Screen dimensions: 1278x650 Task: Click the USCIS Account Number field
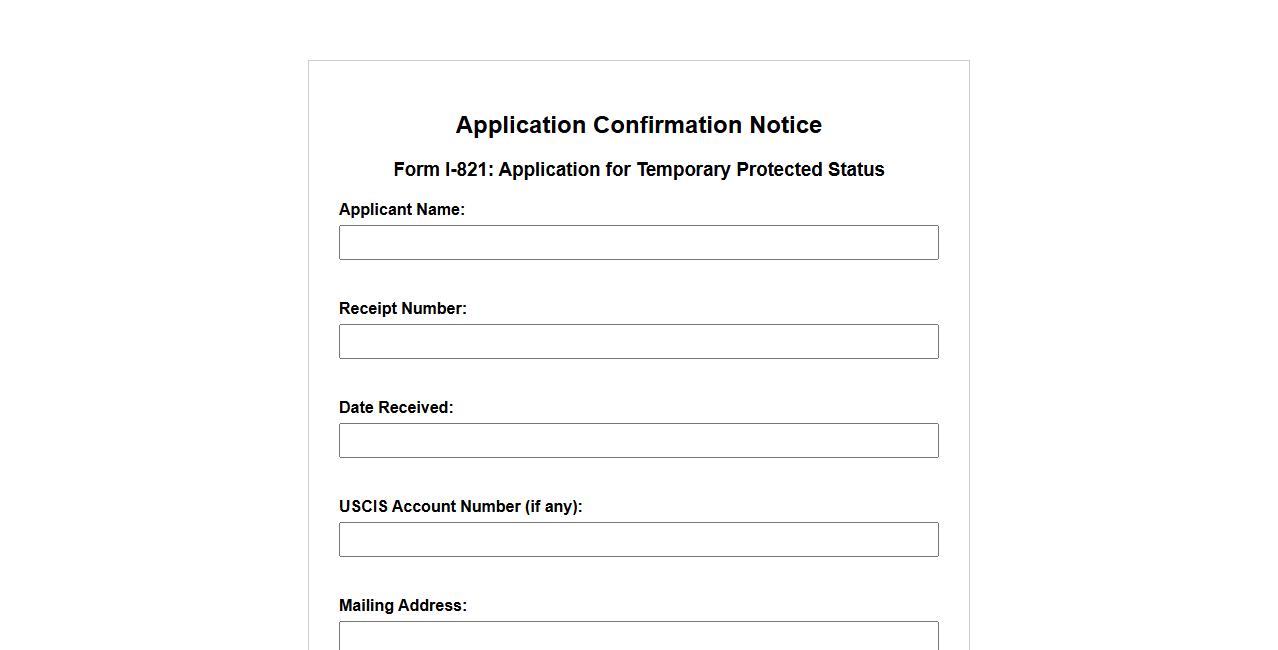[x=638, y=540]
